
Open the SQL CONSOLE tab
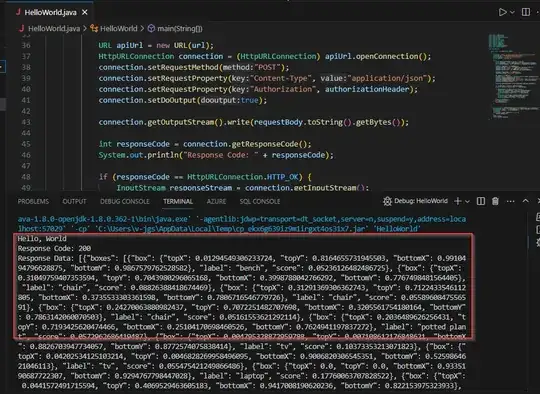(x=260, y=201)
